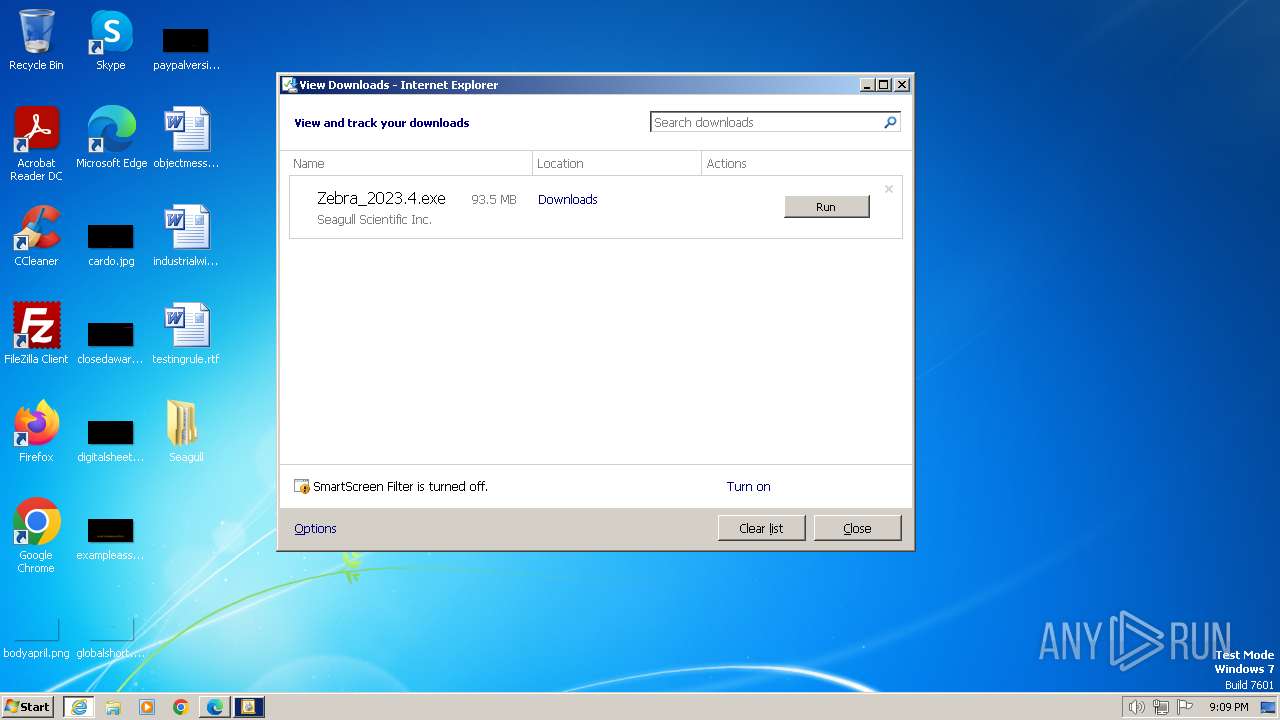The height and width of the screenshot is (720, 1280).
Task: Select the objectmess document on the desktop
Action: pyautogui.click(x=186, y=137)
